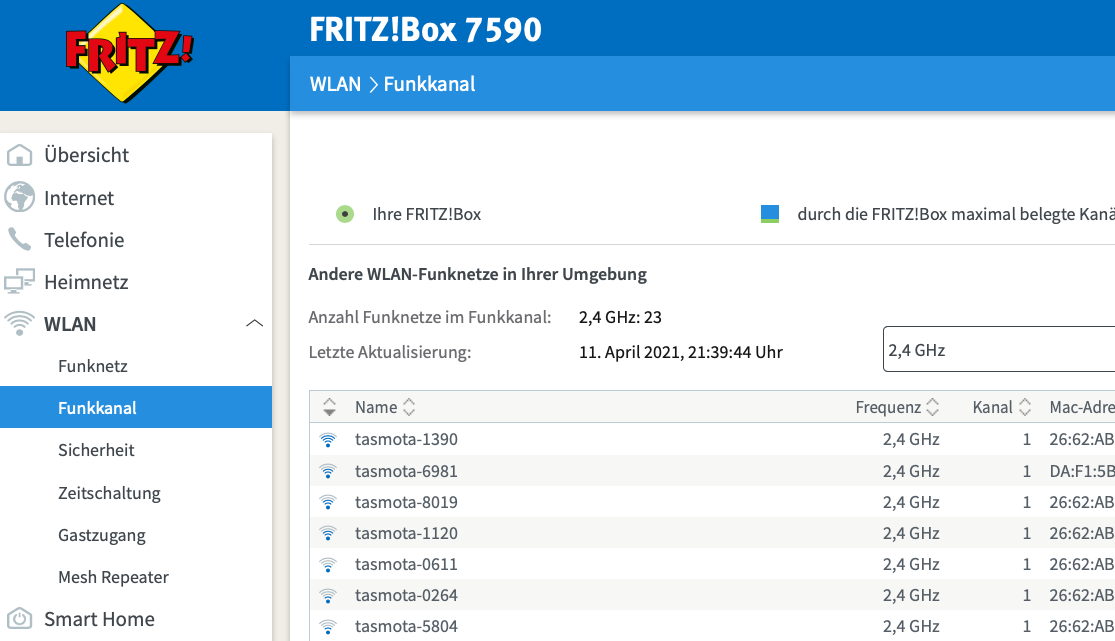Image resolution: width=1115 pixels, height=641 pixels.
Task: Sort table by Frequenz column arrows
Action: tap(933, 407)
